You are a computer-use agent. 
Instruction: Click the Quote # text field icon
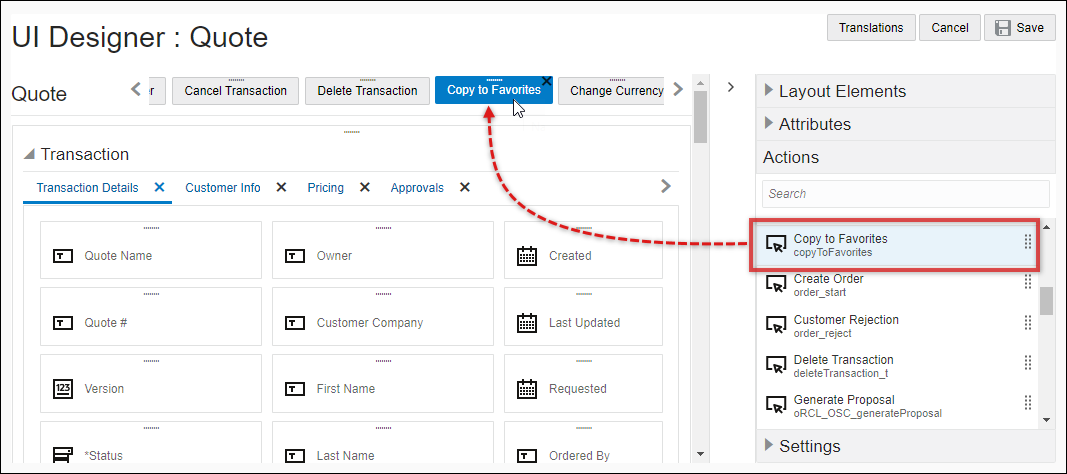point(63,323)
